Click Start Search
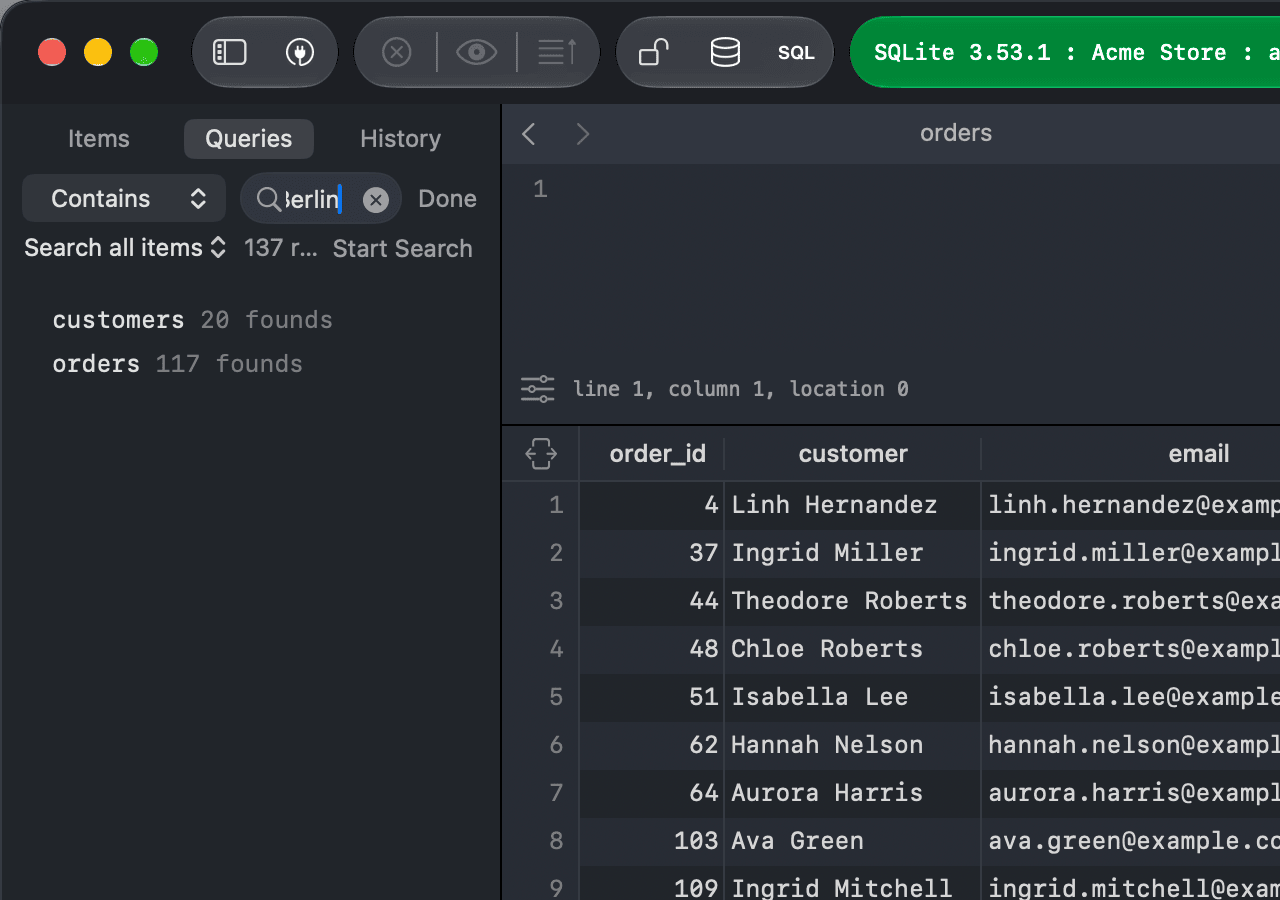The image size is (1280, 900). (x=402, y=249)
